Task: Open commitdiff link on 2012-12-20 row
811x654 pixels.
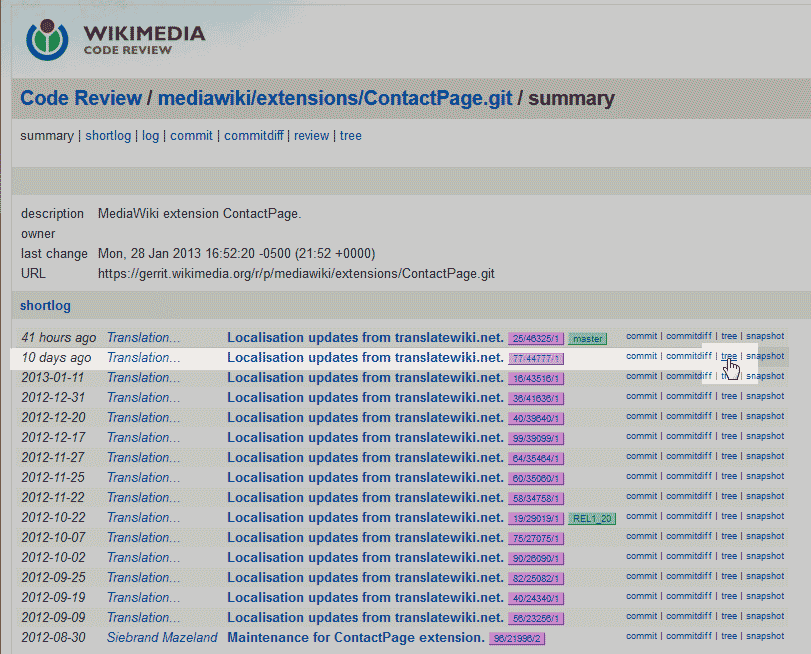Action: pyautogui.click(x=689, y=416)
